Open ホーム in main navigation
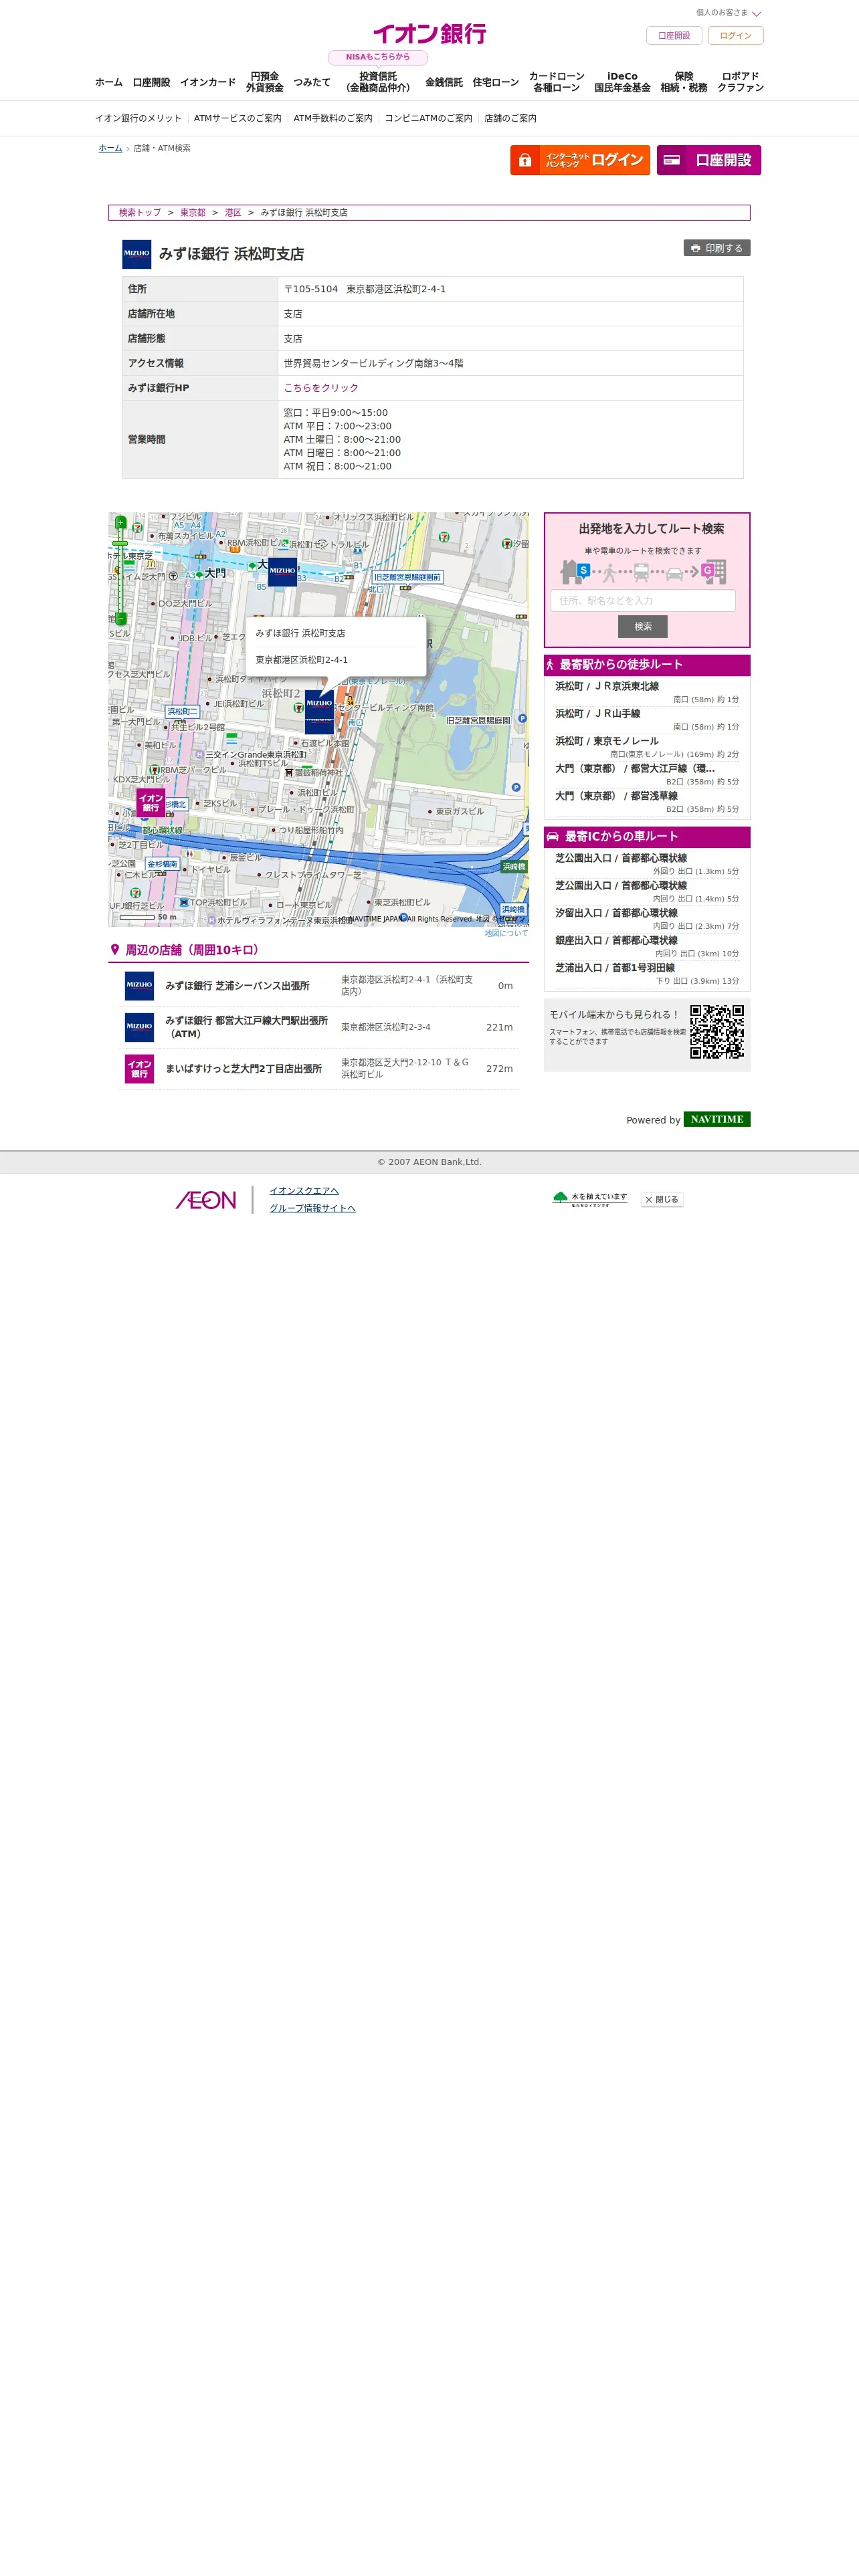 [x=109, y=82]
